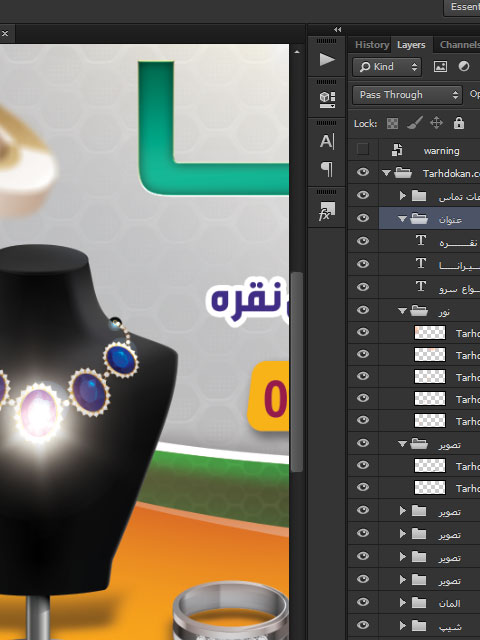Click the Tarhdokan.com group folder icon
The width and height of the screenshot is (480, 640).
tap(403, 173)
